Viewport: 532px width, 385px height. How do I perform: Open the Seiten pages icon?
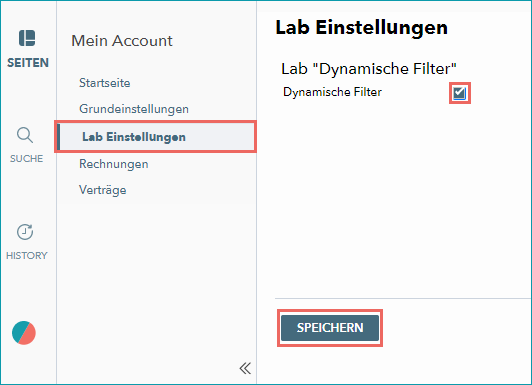pos(27,38)
